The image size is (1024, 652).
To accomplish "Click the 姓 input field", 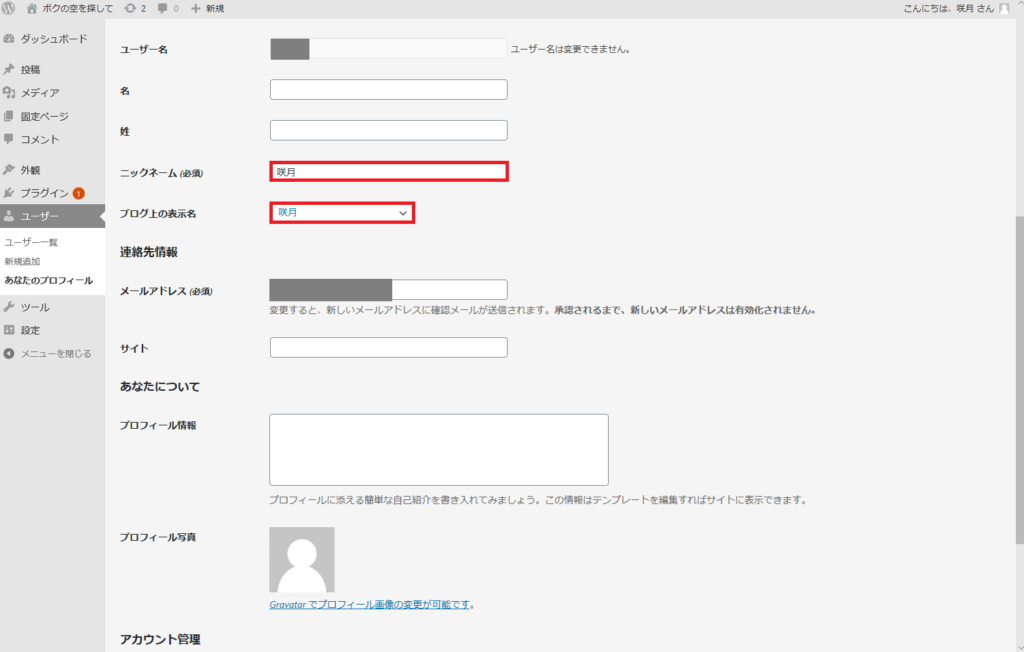I will point(389,130).
